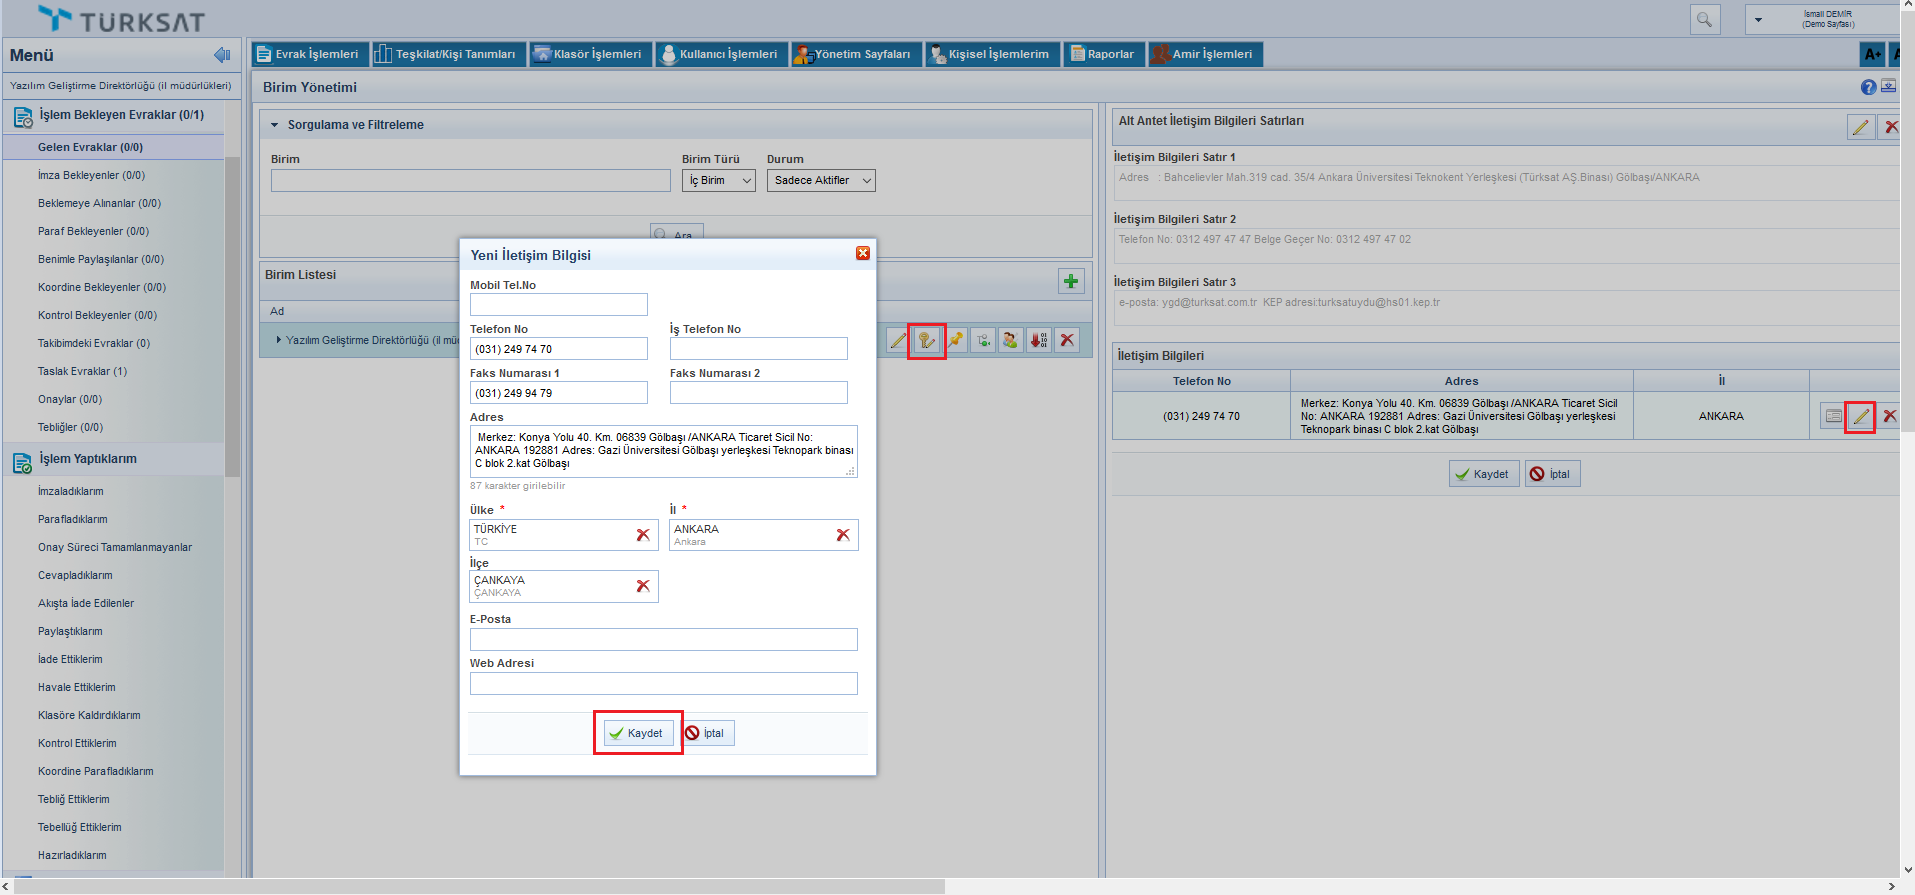Collapse the Sorgulama ve Filtreleme section
This screenshot has width=1915, height=895.
[275, 125]
